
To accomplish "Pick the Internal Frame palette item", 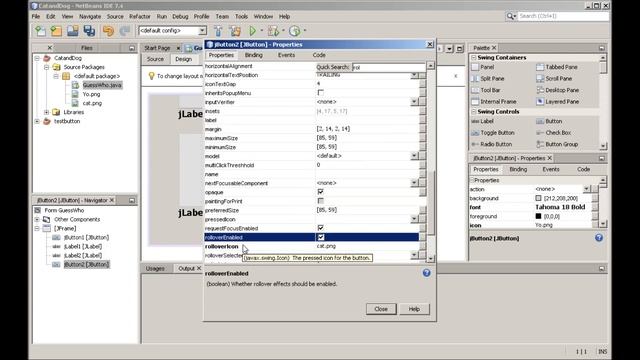I will click(494, 101).
